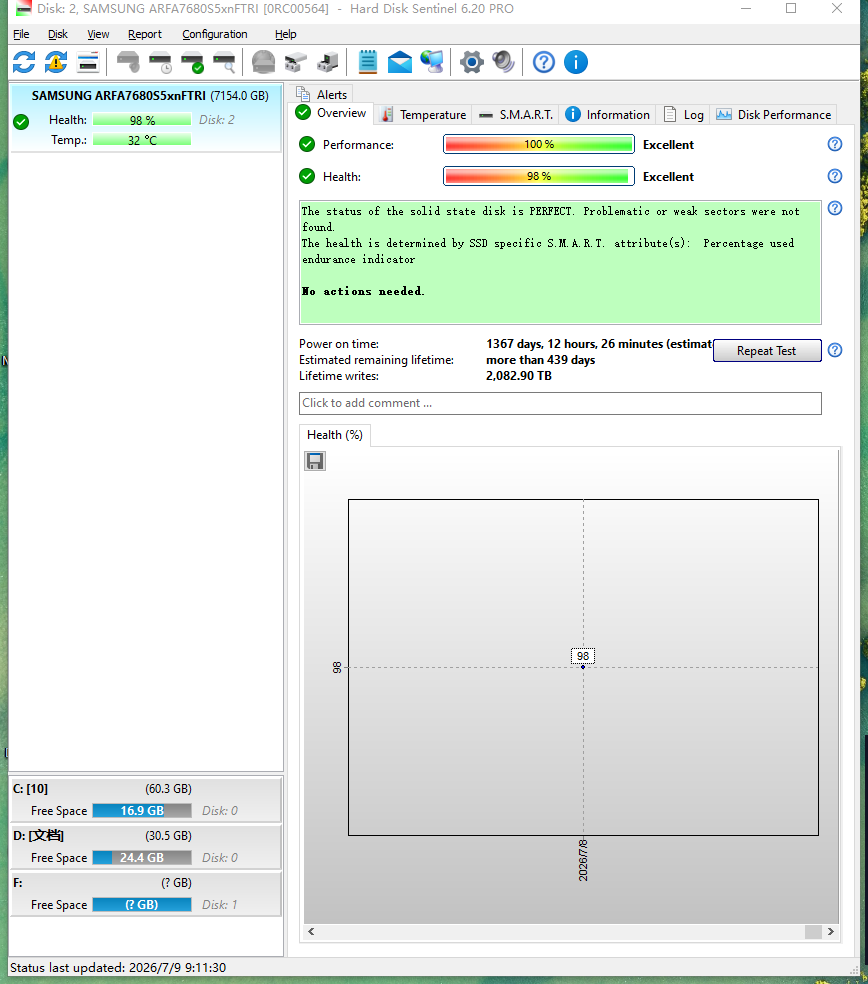
Task: Click the C: free space 16.9 GB bar
Action: pos(142,811)
